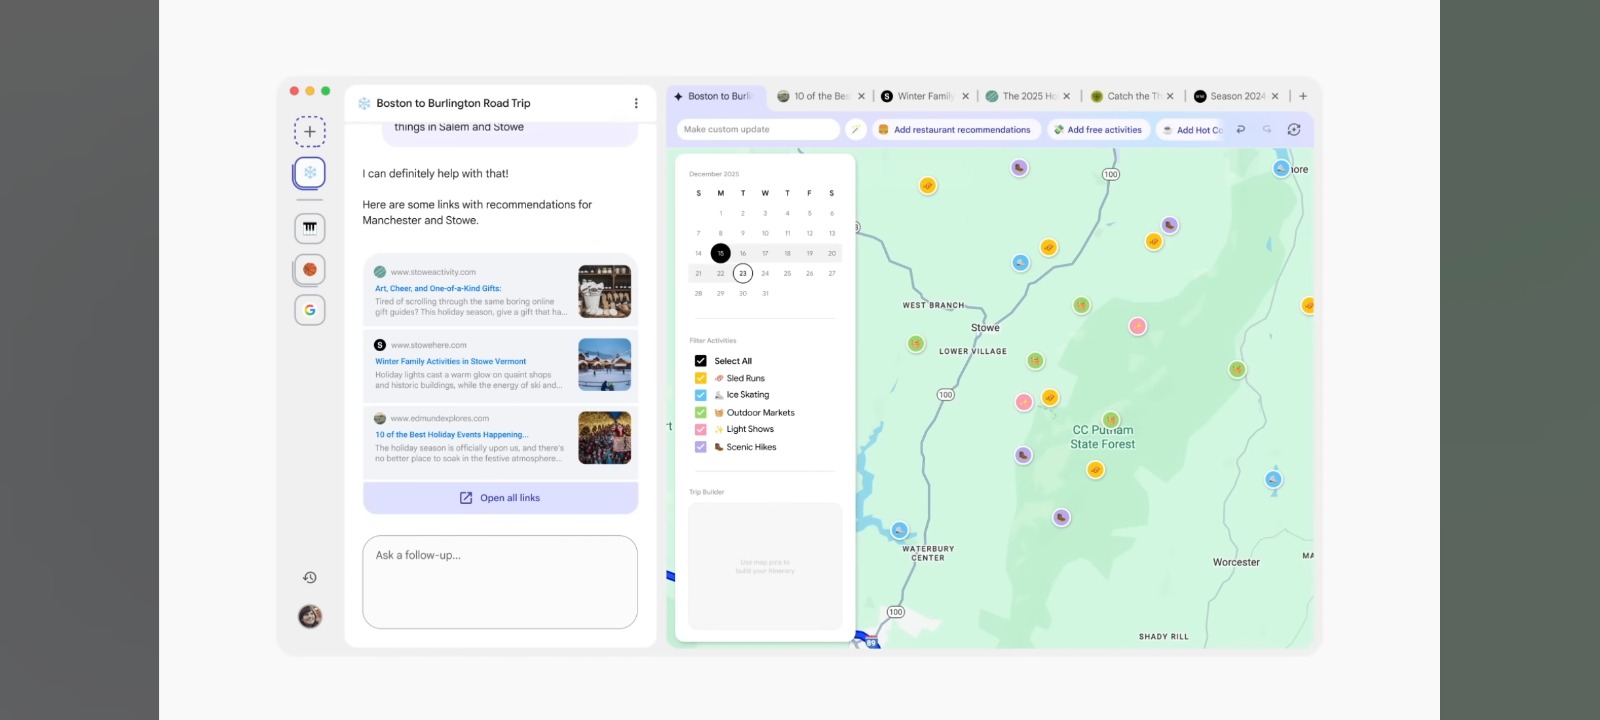This screenshot has width=1600, height=720.
Task: Click the user profile avatar
Action: (x=310, y=616)
